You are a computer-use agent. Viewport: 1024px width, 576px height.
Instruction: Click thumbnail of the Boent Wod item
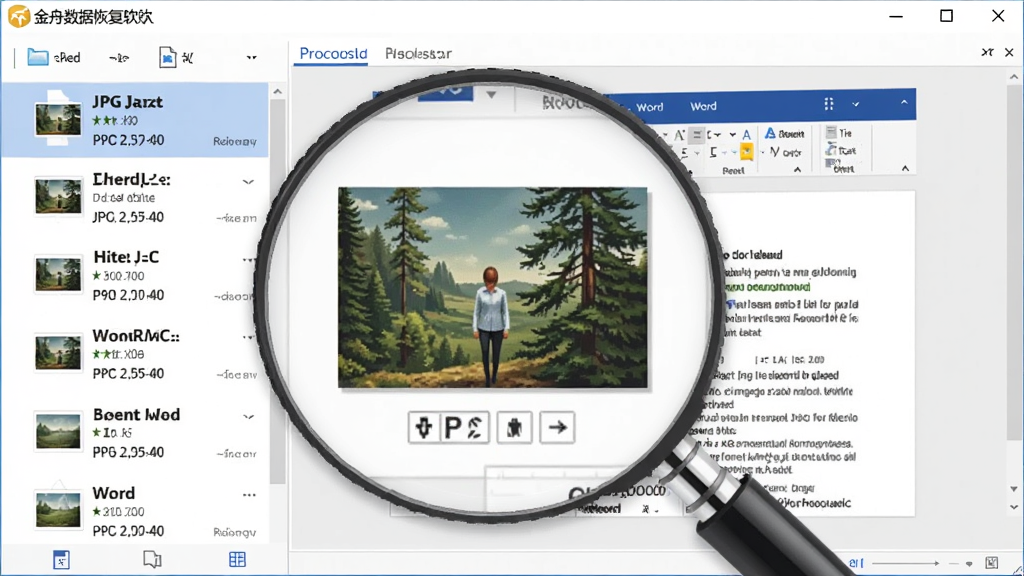coord(59,431)
